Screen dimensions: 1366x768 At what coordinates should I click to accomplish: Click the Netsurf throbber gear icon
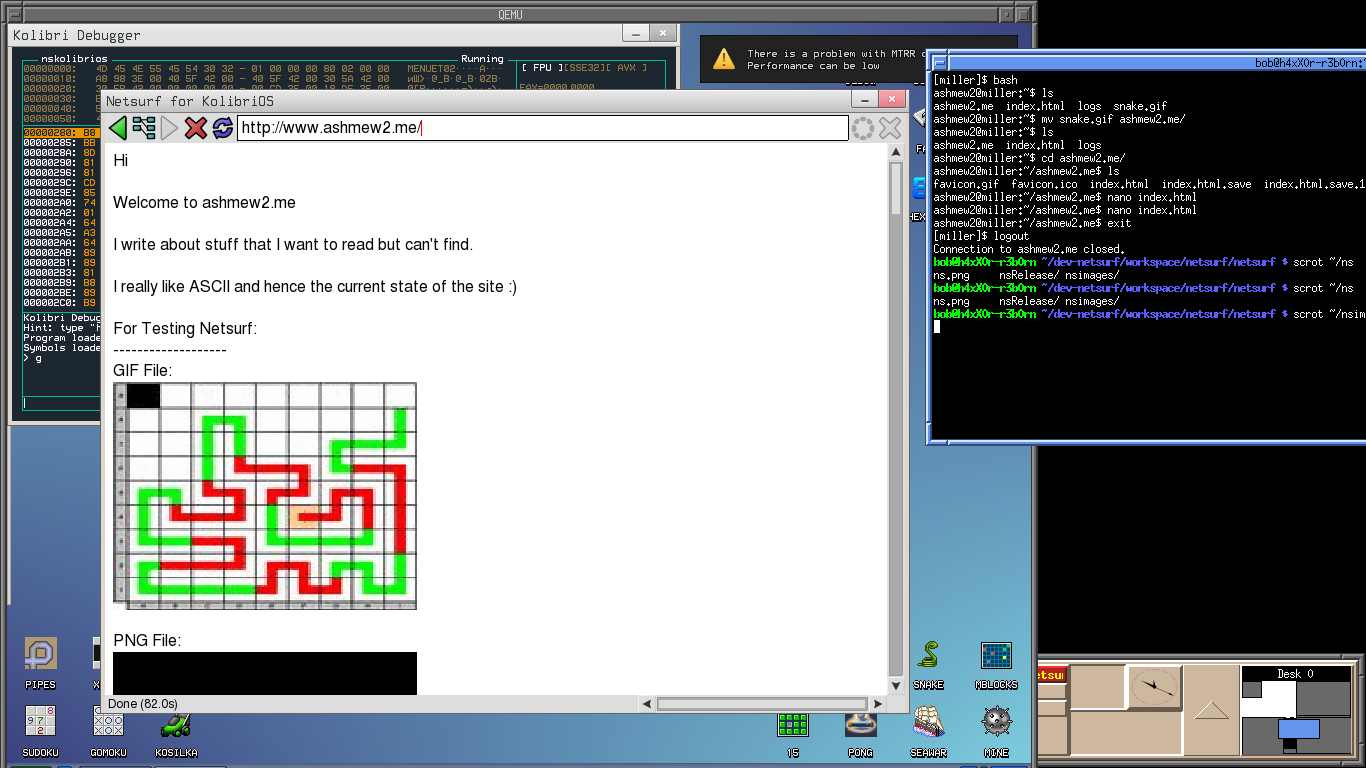tap(863, 128)
